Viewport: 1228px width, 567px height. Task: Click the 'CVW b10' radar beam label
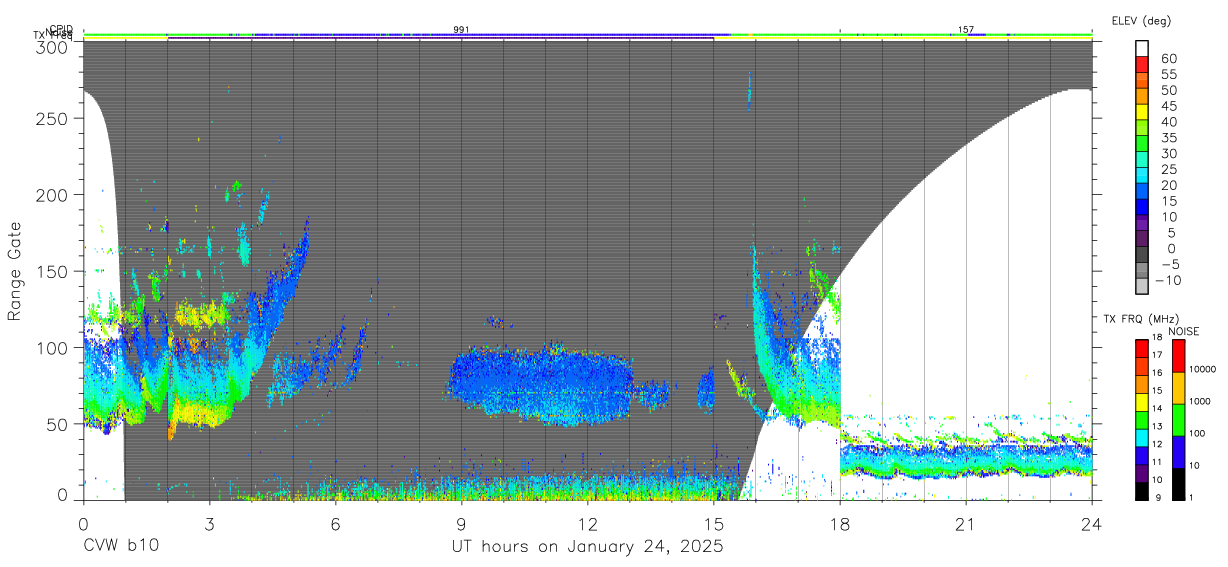tap(121, 546)
